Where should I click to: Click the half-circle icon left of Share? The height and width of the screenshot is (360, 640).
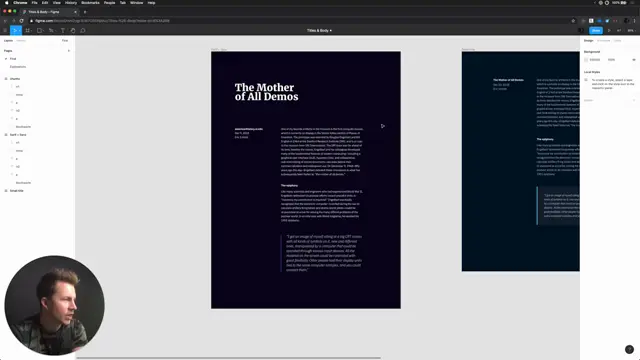(581, 30)
